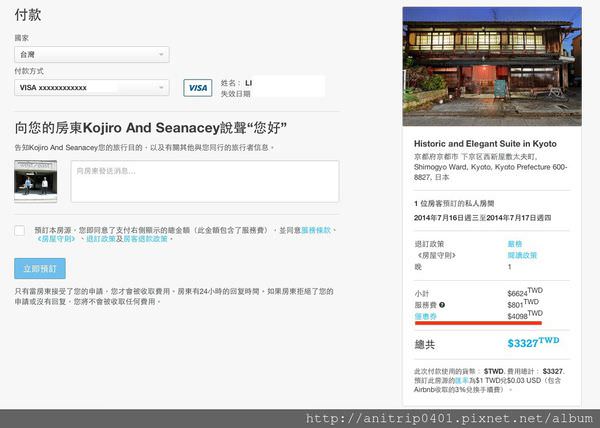The width and height of the screenshot is (600, 428).
Task: Open the 匯率 exchange rate link
Action: click(462, 381)
